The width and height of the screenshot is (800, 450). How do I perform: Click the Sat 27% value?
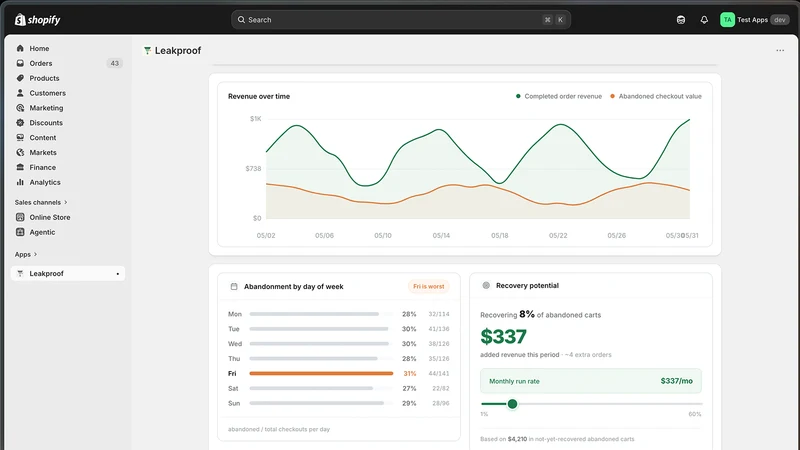(x=409, y=388)
